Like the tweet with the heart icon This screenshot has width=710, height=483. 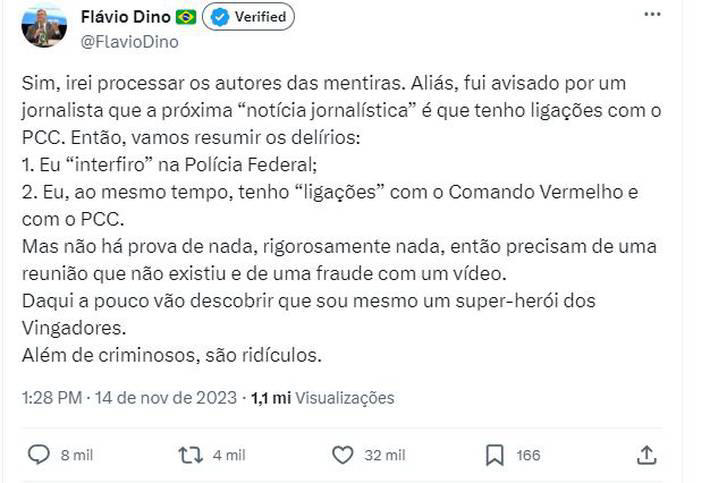[342, 455]
